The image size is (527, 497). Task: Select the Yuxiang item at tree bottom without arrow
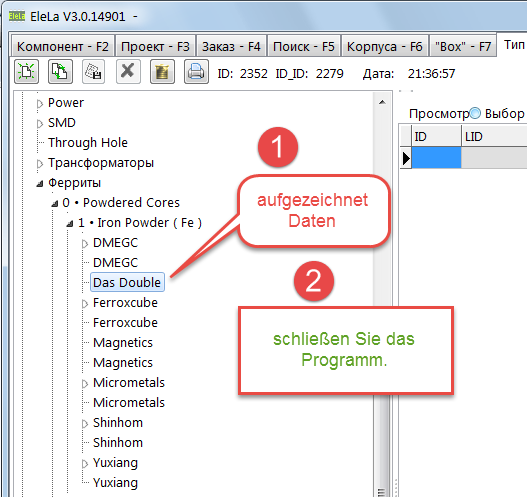click(115, 483)
